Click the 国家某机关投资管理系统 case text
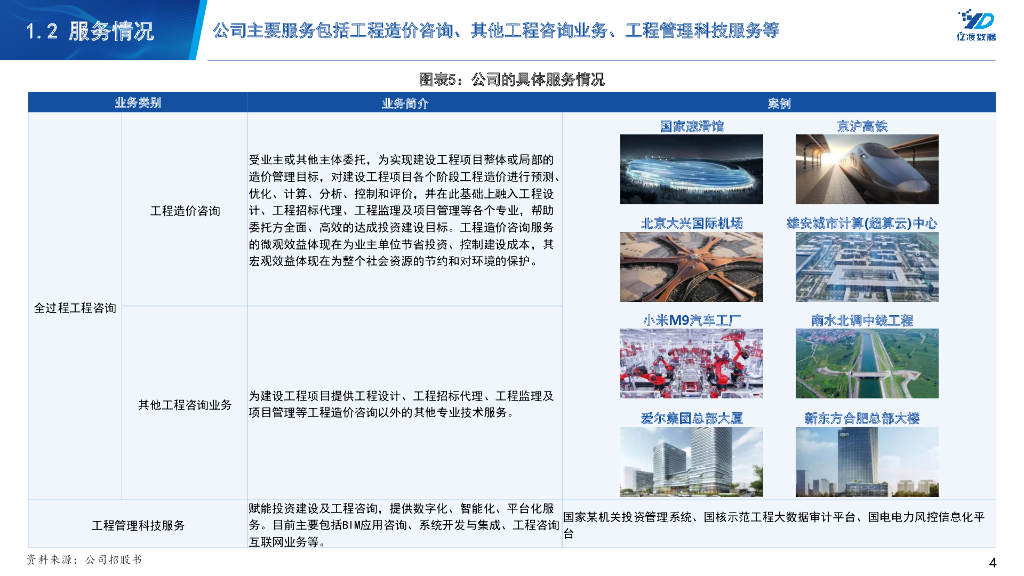1024x576 pixels. 775,525
